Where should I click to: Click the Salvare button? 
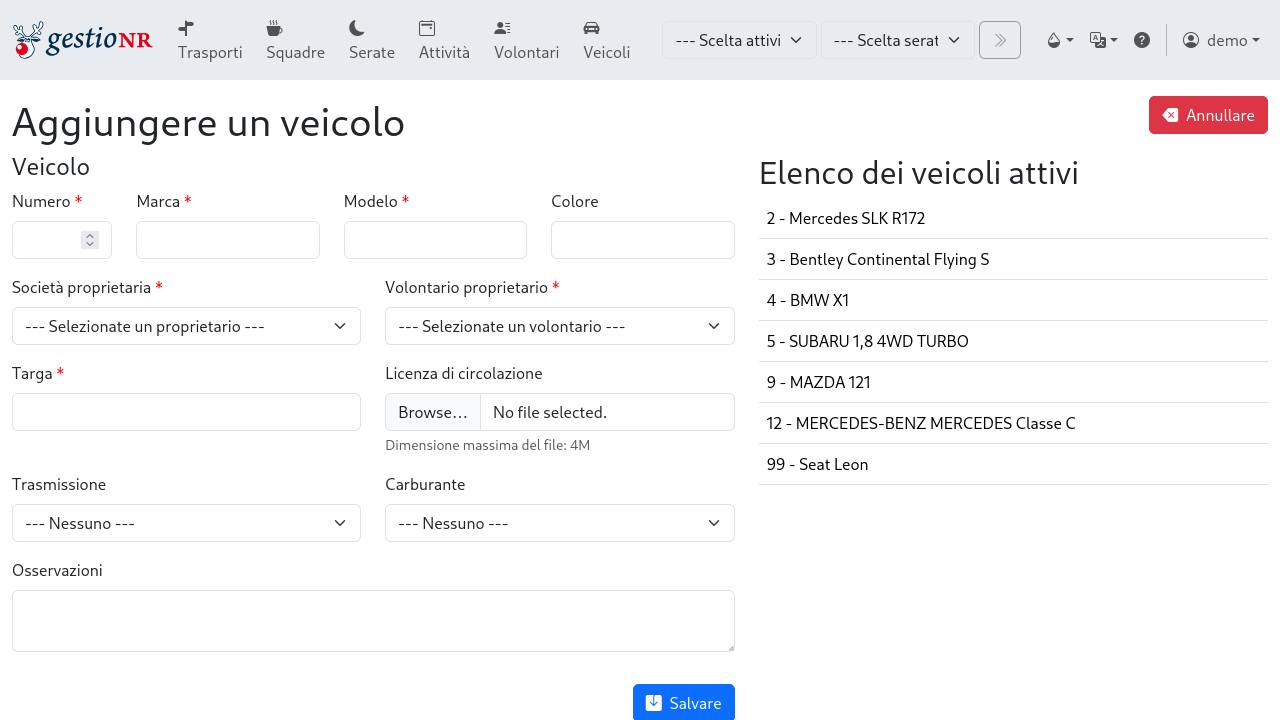pos(683,703)
